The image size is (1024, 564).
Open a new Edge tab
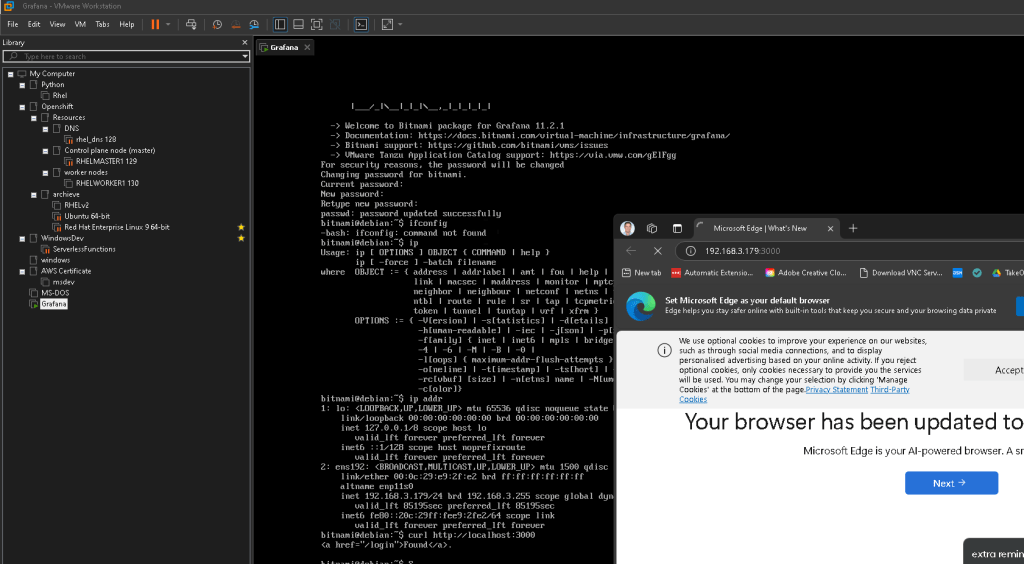coord(853,228)
